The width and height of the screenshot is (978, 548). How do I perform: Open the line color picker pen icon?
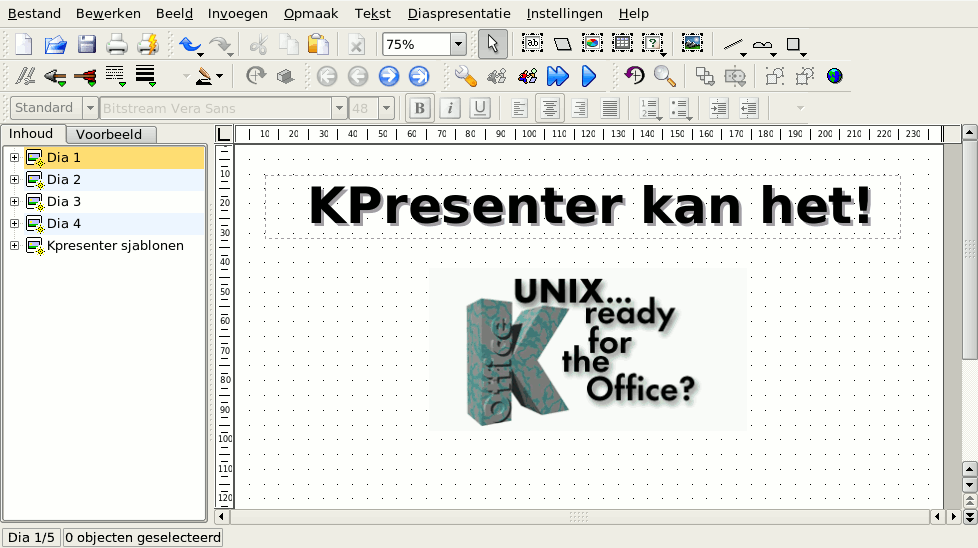pyautogui.click(x=205, y=76)
